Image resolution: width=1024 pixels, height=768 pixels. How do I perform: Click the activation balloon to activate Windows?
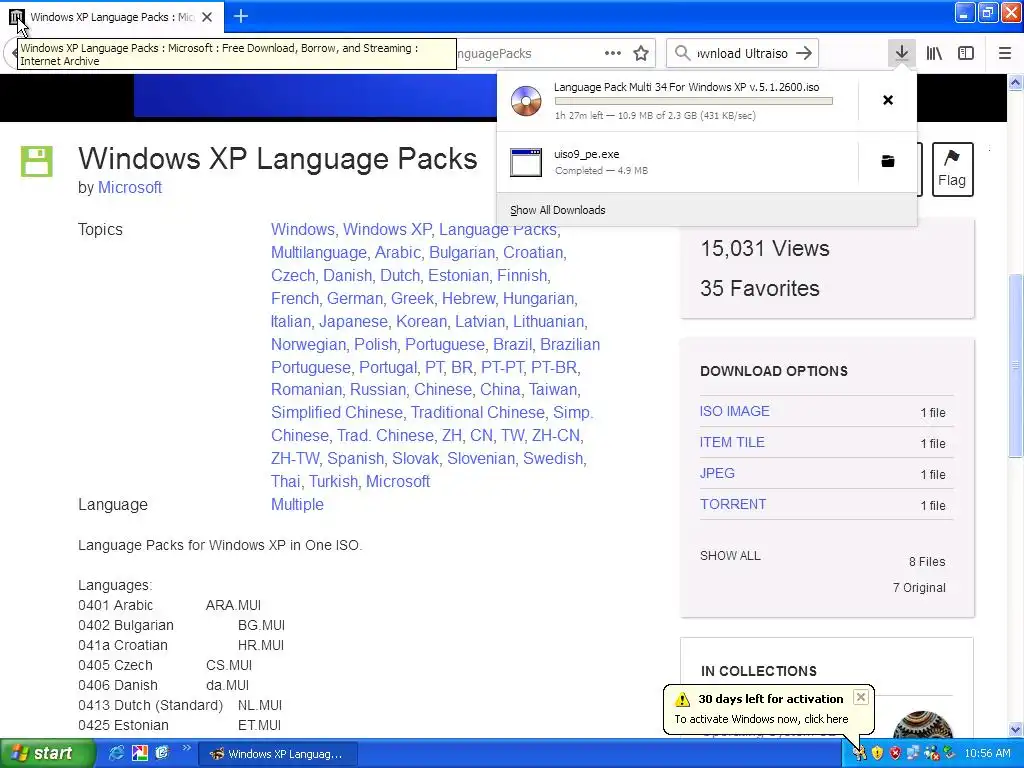pyautogui.click(x=761, y=718)
